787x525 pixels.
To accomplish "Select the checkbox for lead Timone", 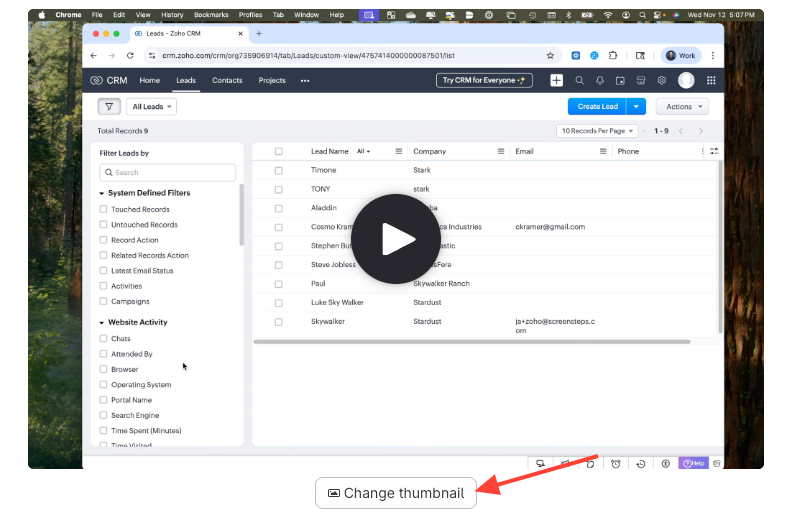I will pyautogui.click(x=279, y=170).
